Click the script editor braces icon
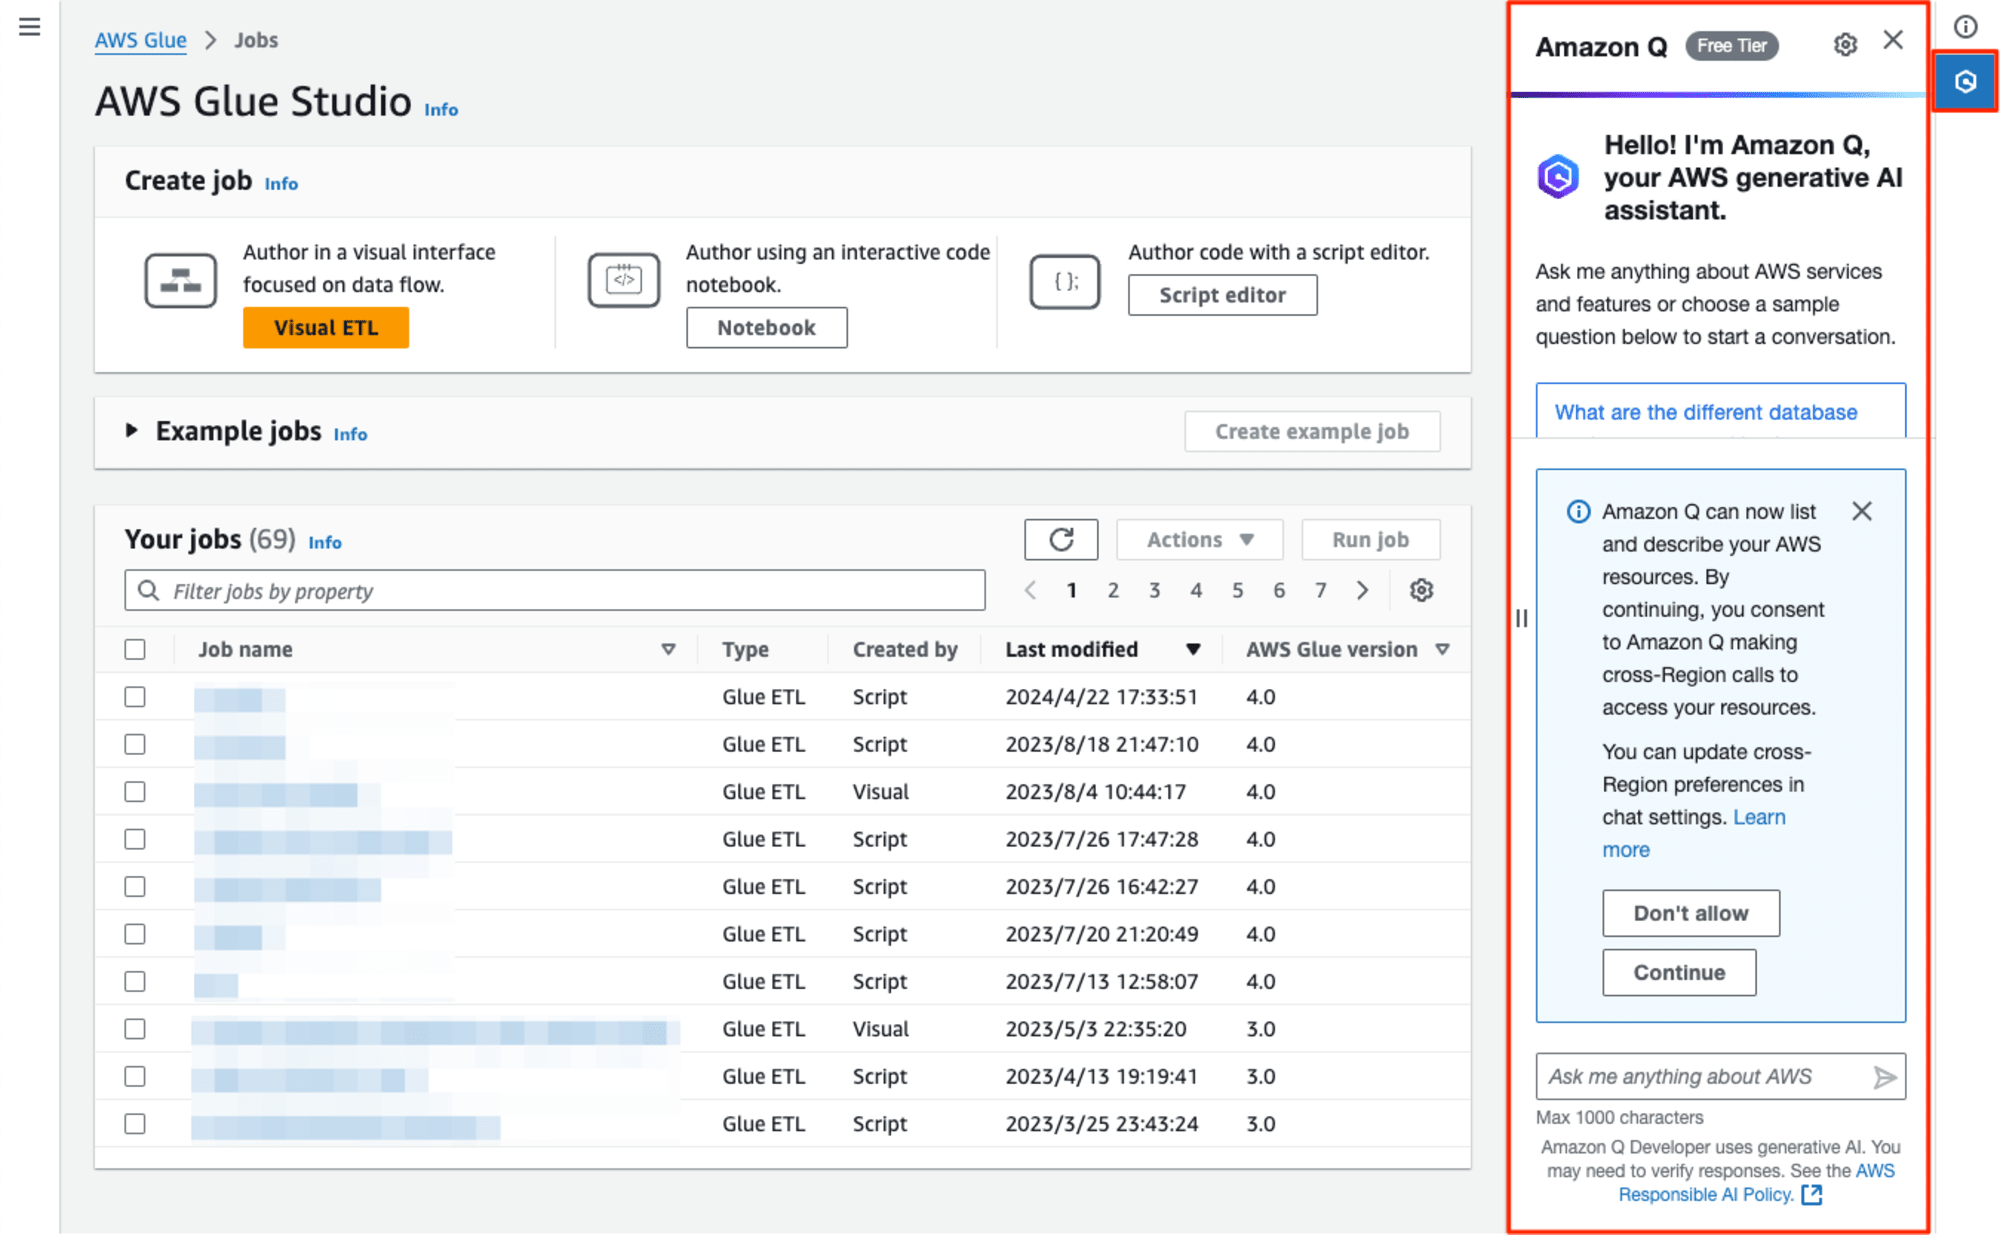This screenshot has width=2000, height=1235. [x=1065, y=281]
